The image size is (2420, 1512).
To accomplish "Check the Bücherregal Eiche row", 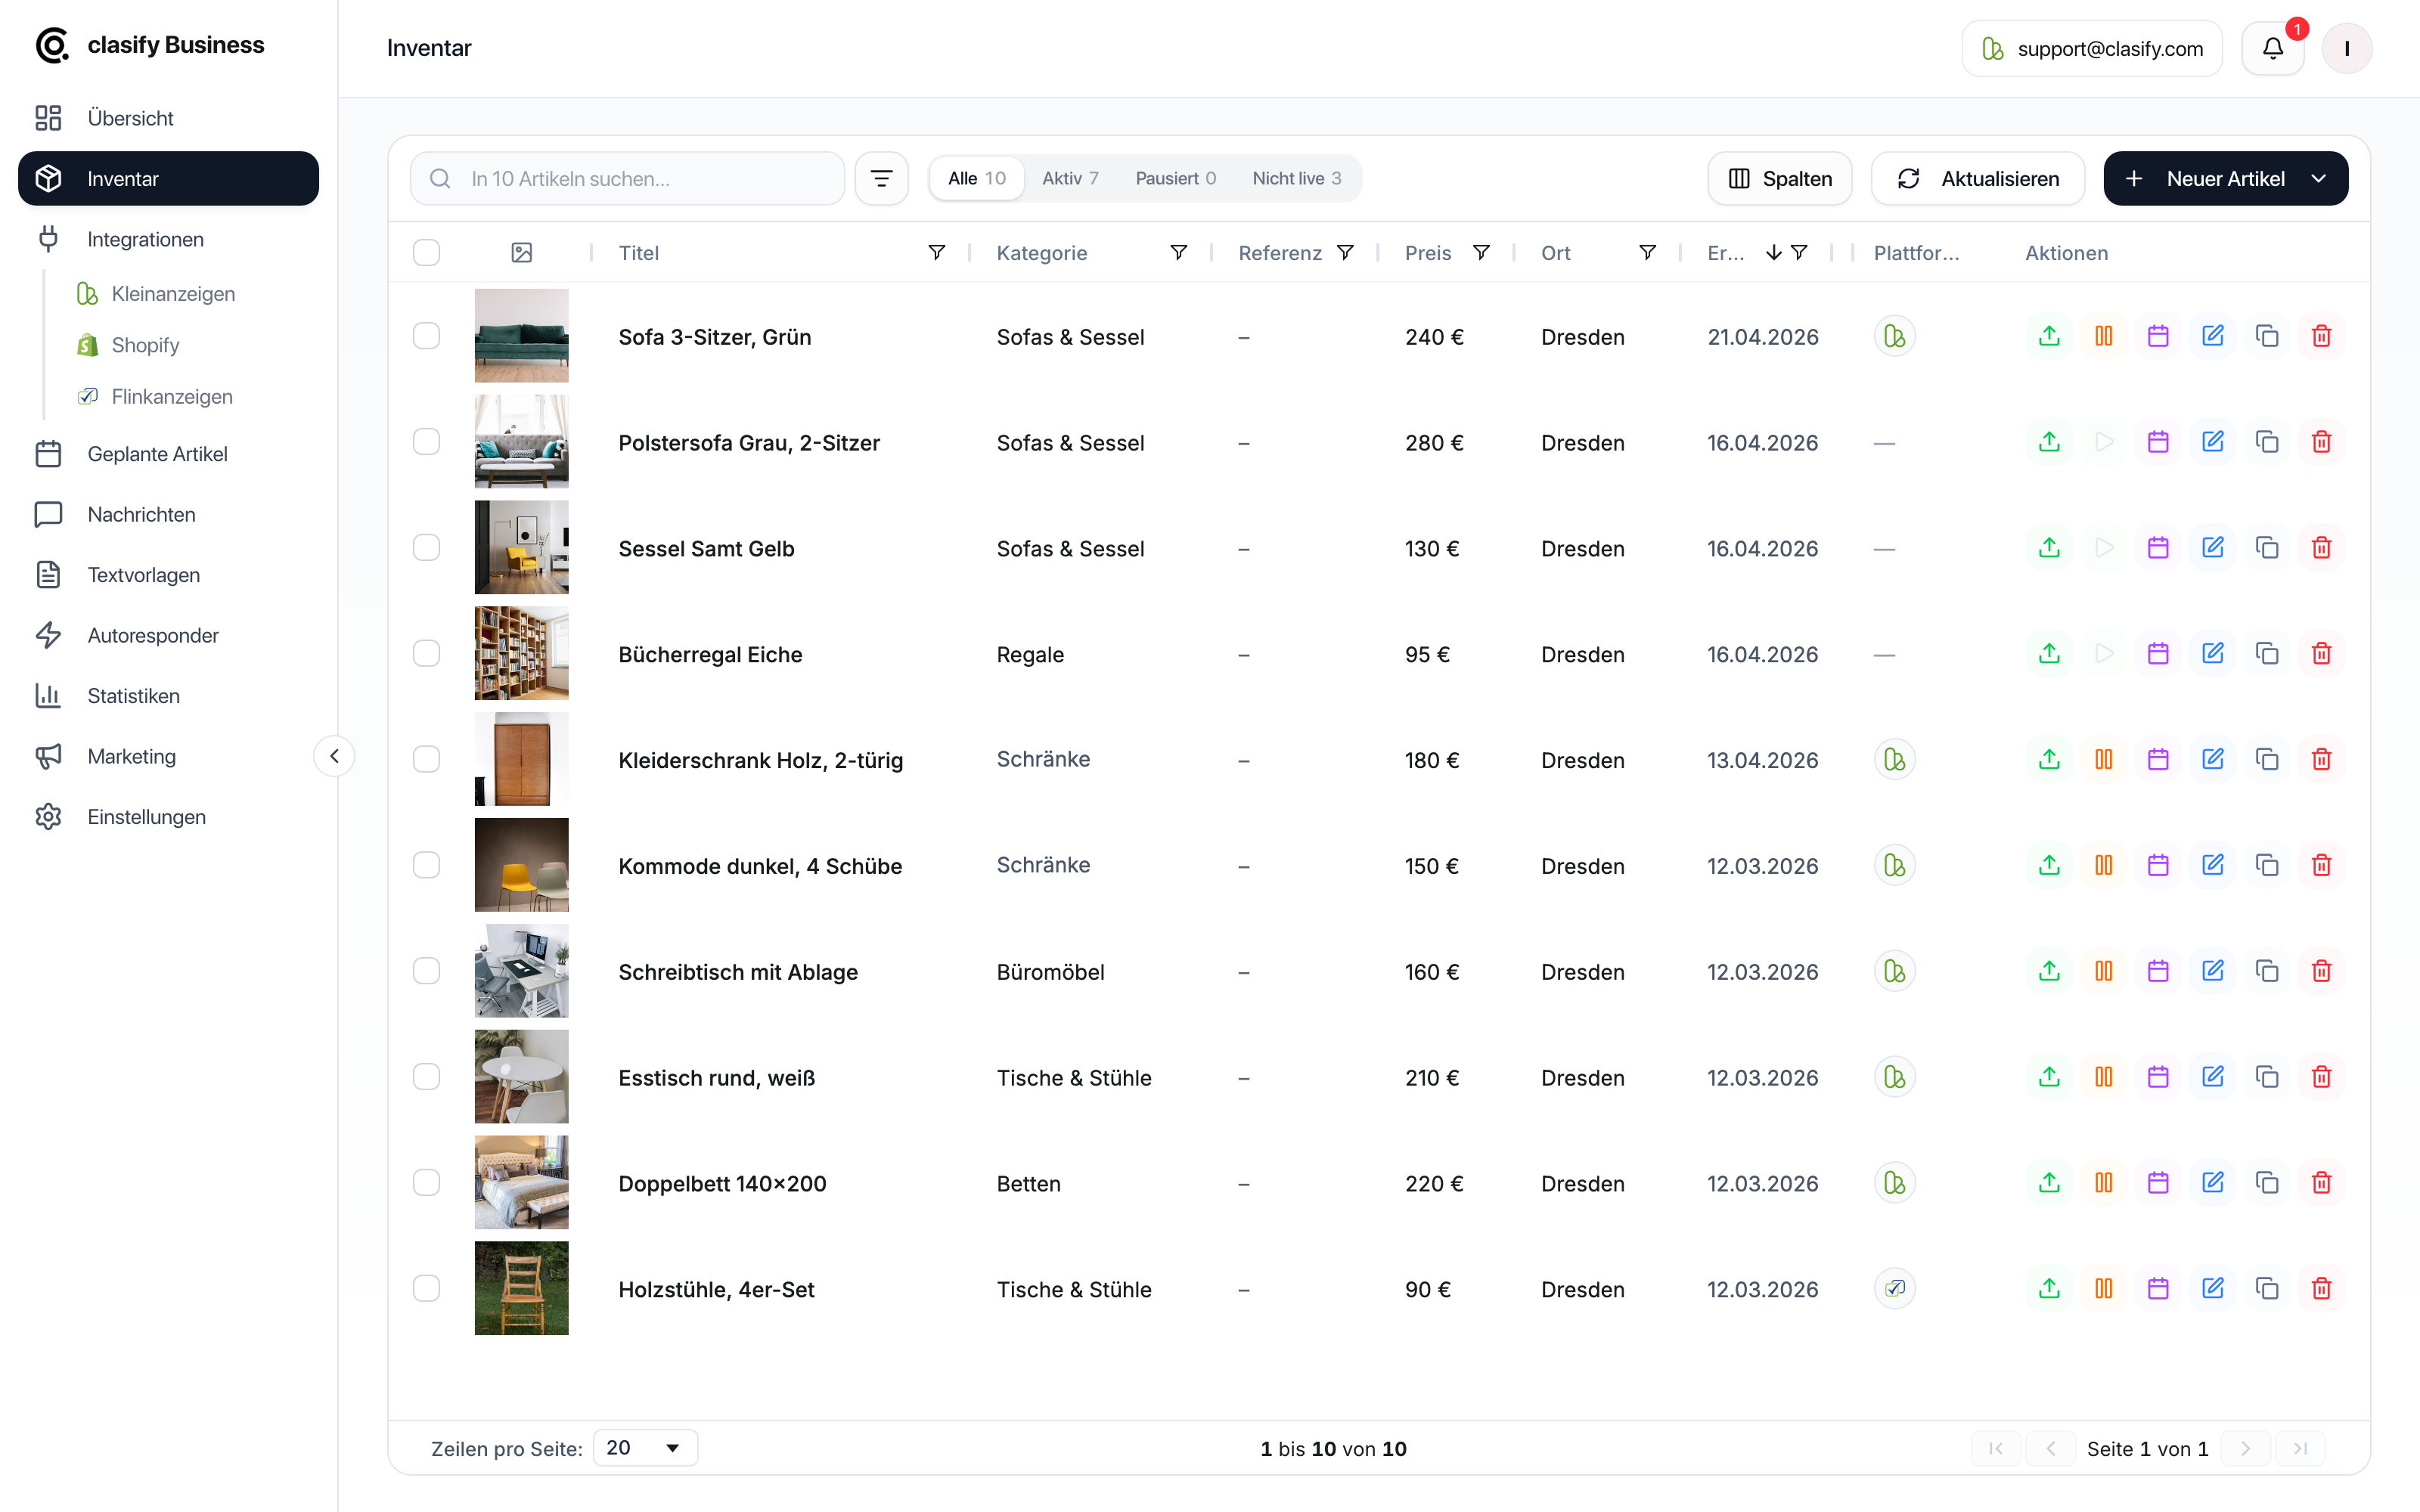I will pos(427,654).
